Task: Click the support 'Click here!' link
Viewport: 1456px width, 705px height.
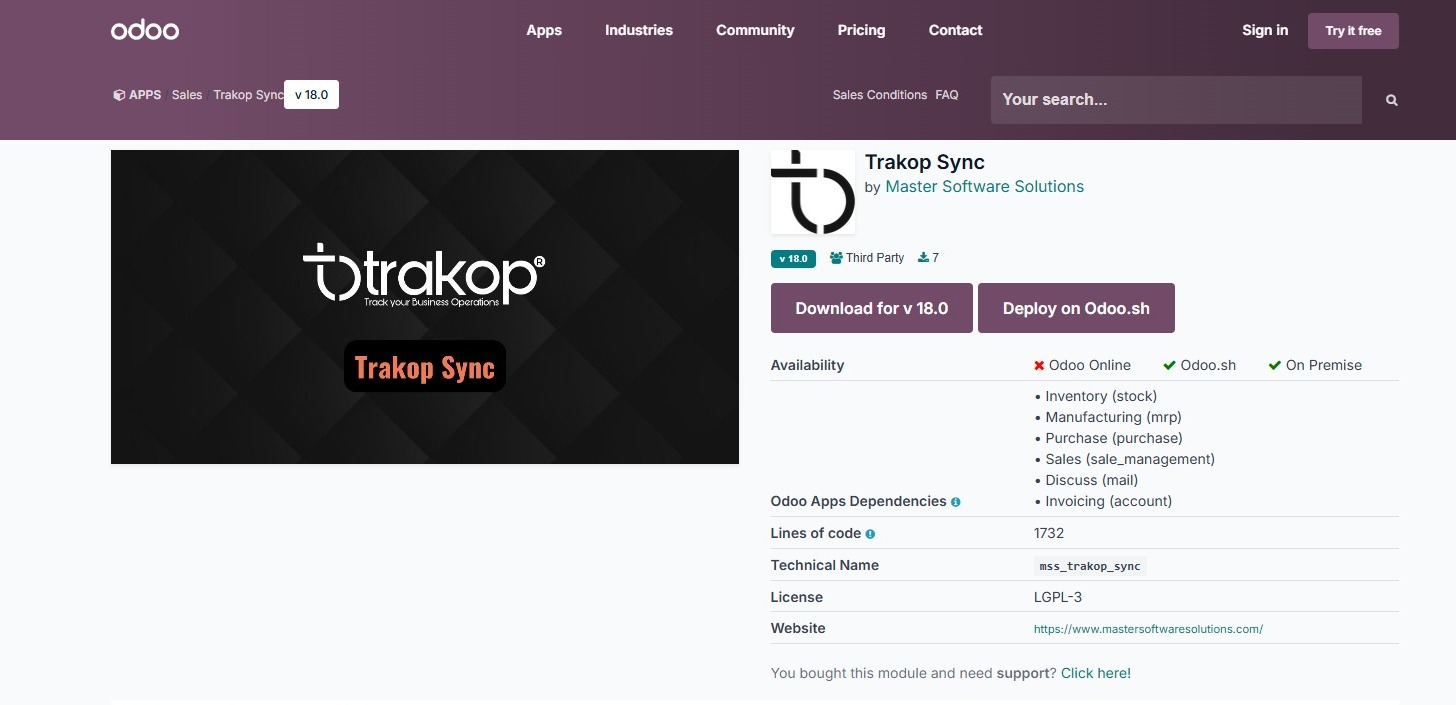Action: click(x=1096, y=674)
